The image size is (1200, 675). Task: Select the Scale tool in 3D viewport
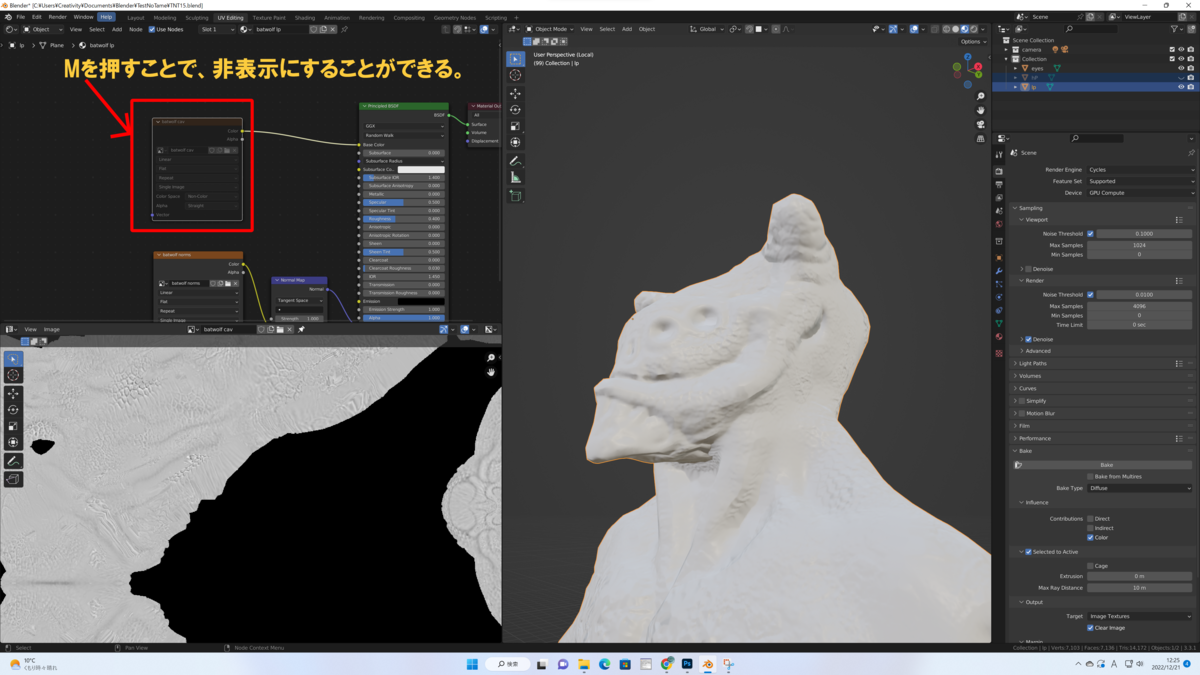click(515, 126)
